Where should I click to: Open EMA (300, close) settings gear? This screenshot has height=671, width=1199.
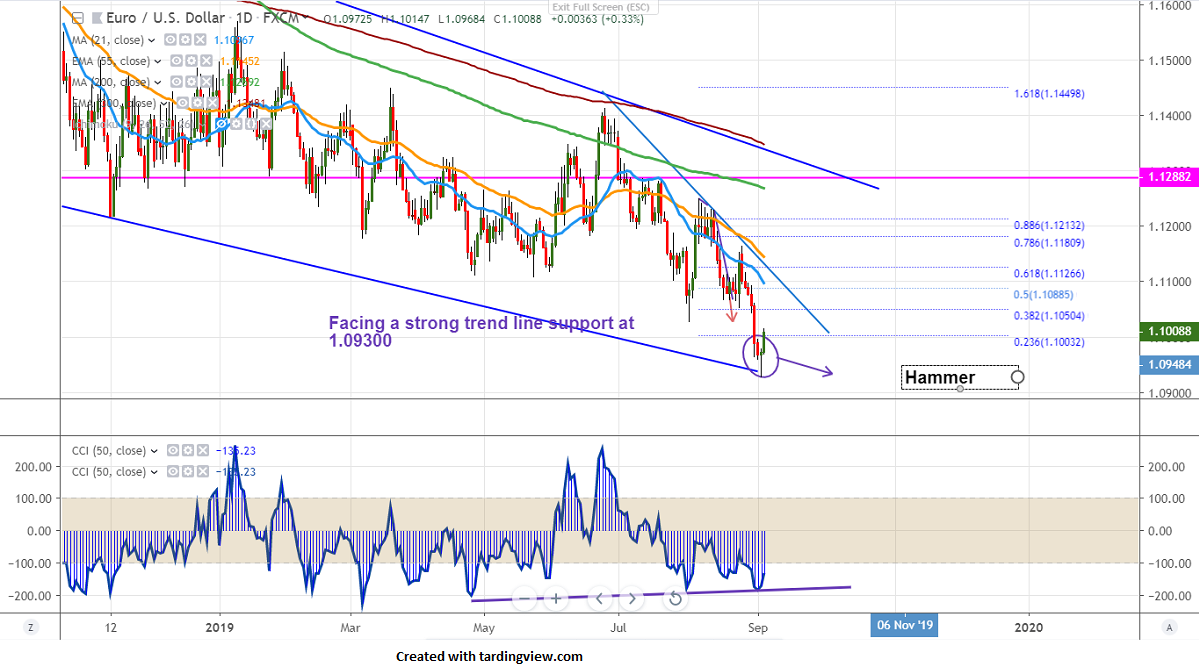click(x=197, y=102)
